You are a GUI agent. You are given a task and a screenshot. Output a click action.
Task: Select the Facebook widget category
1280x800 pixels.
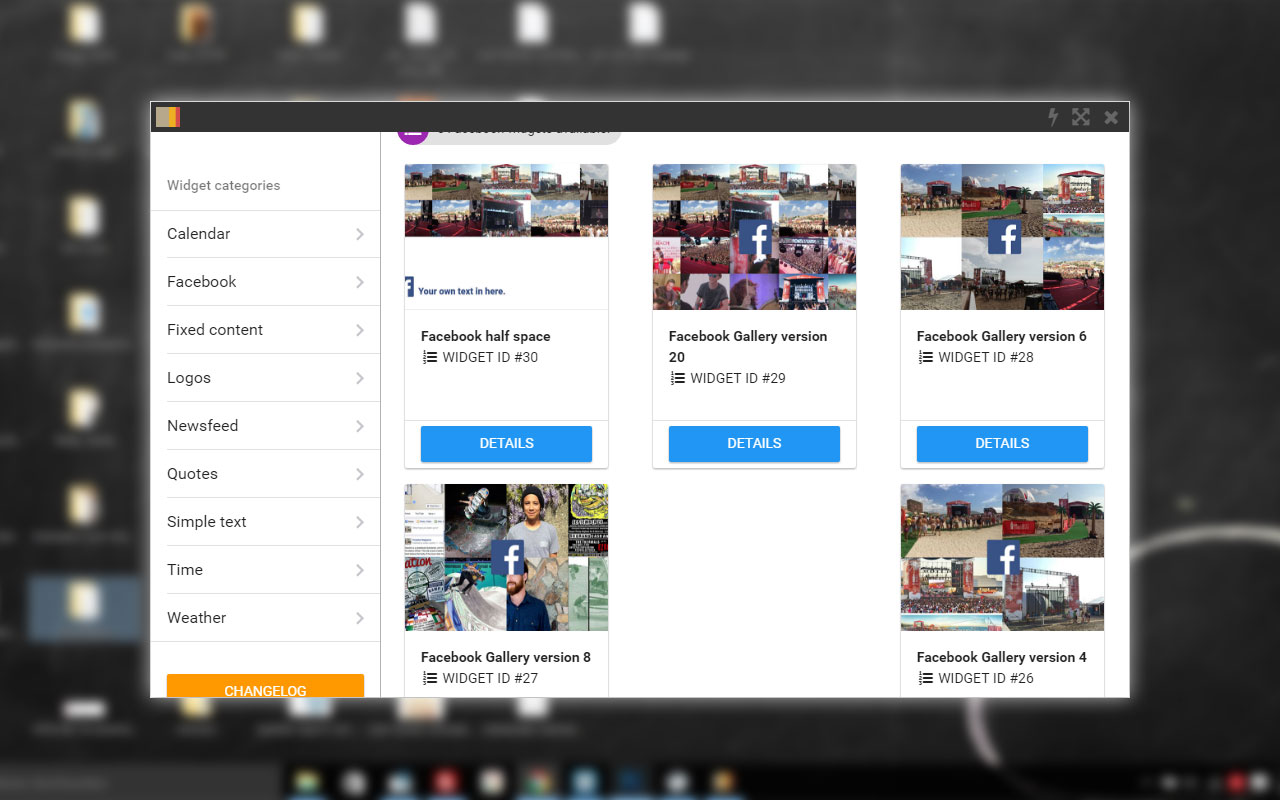[265, 282]
